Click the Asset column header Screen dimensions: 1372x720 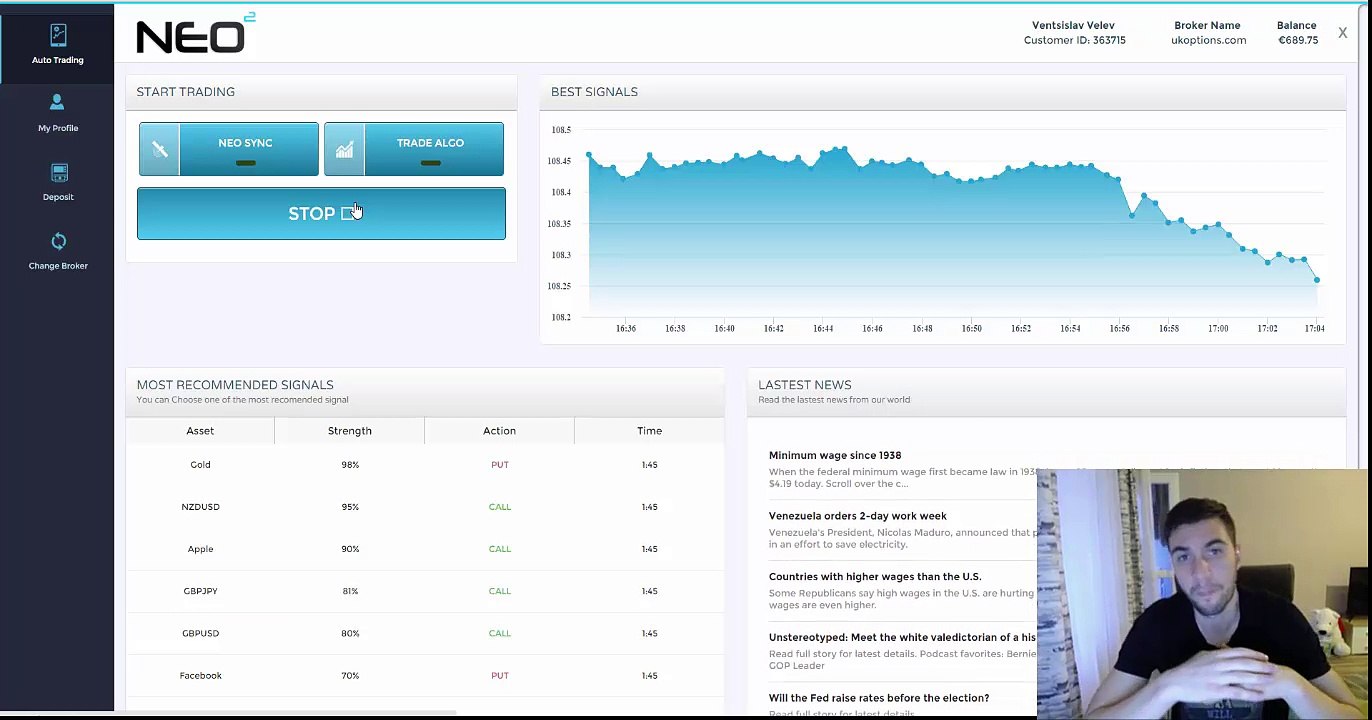(x=200, y=431)
